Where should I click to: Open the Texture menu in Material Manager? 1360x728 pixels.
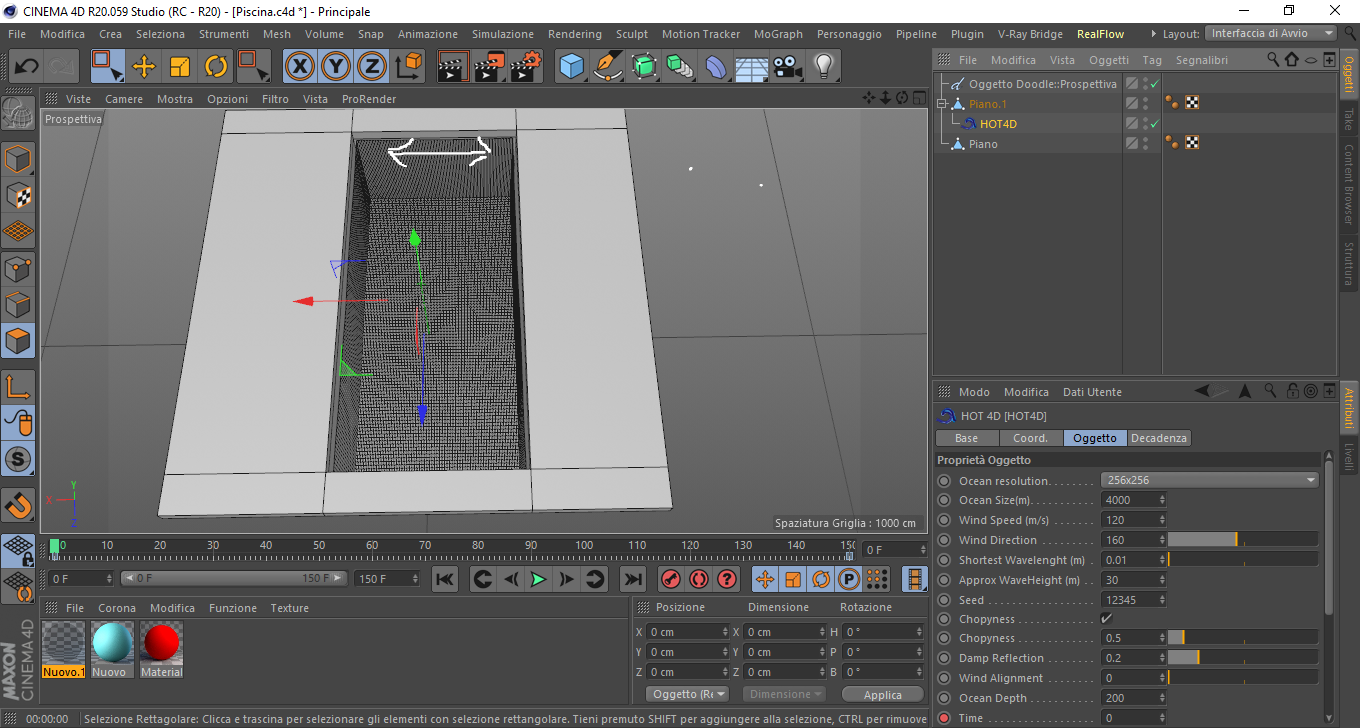(290, 608)
